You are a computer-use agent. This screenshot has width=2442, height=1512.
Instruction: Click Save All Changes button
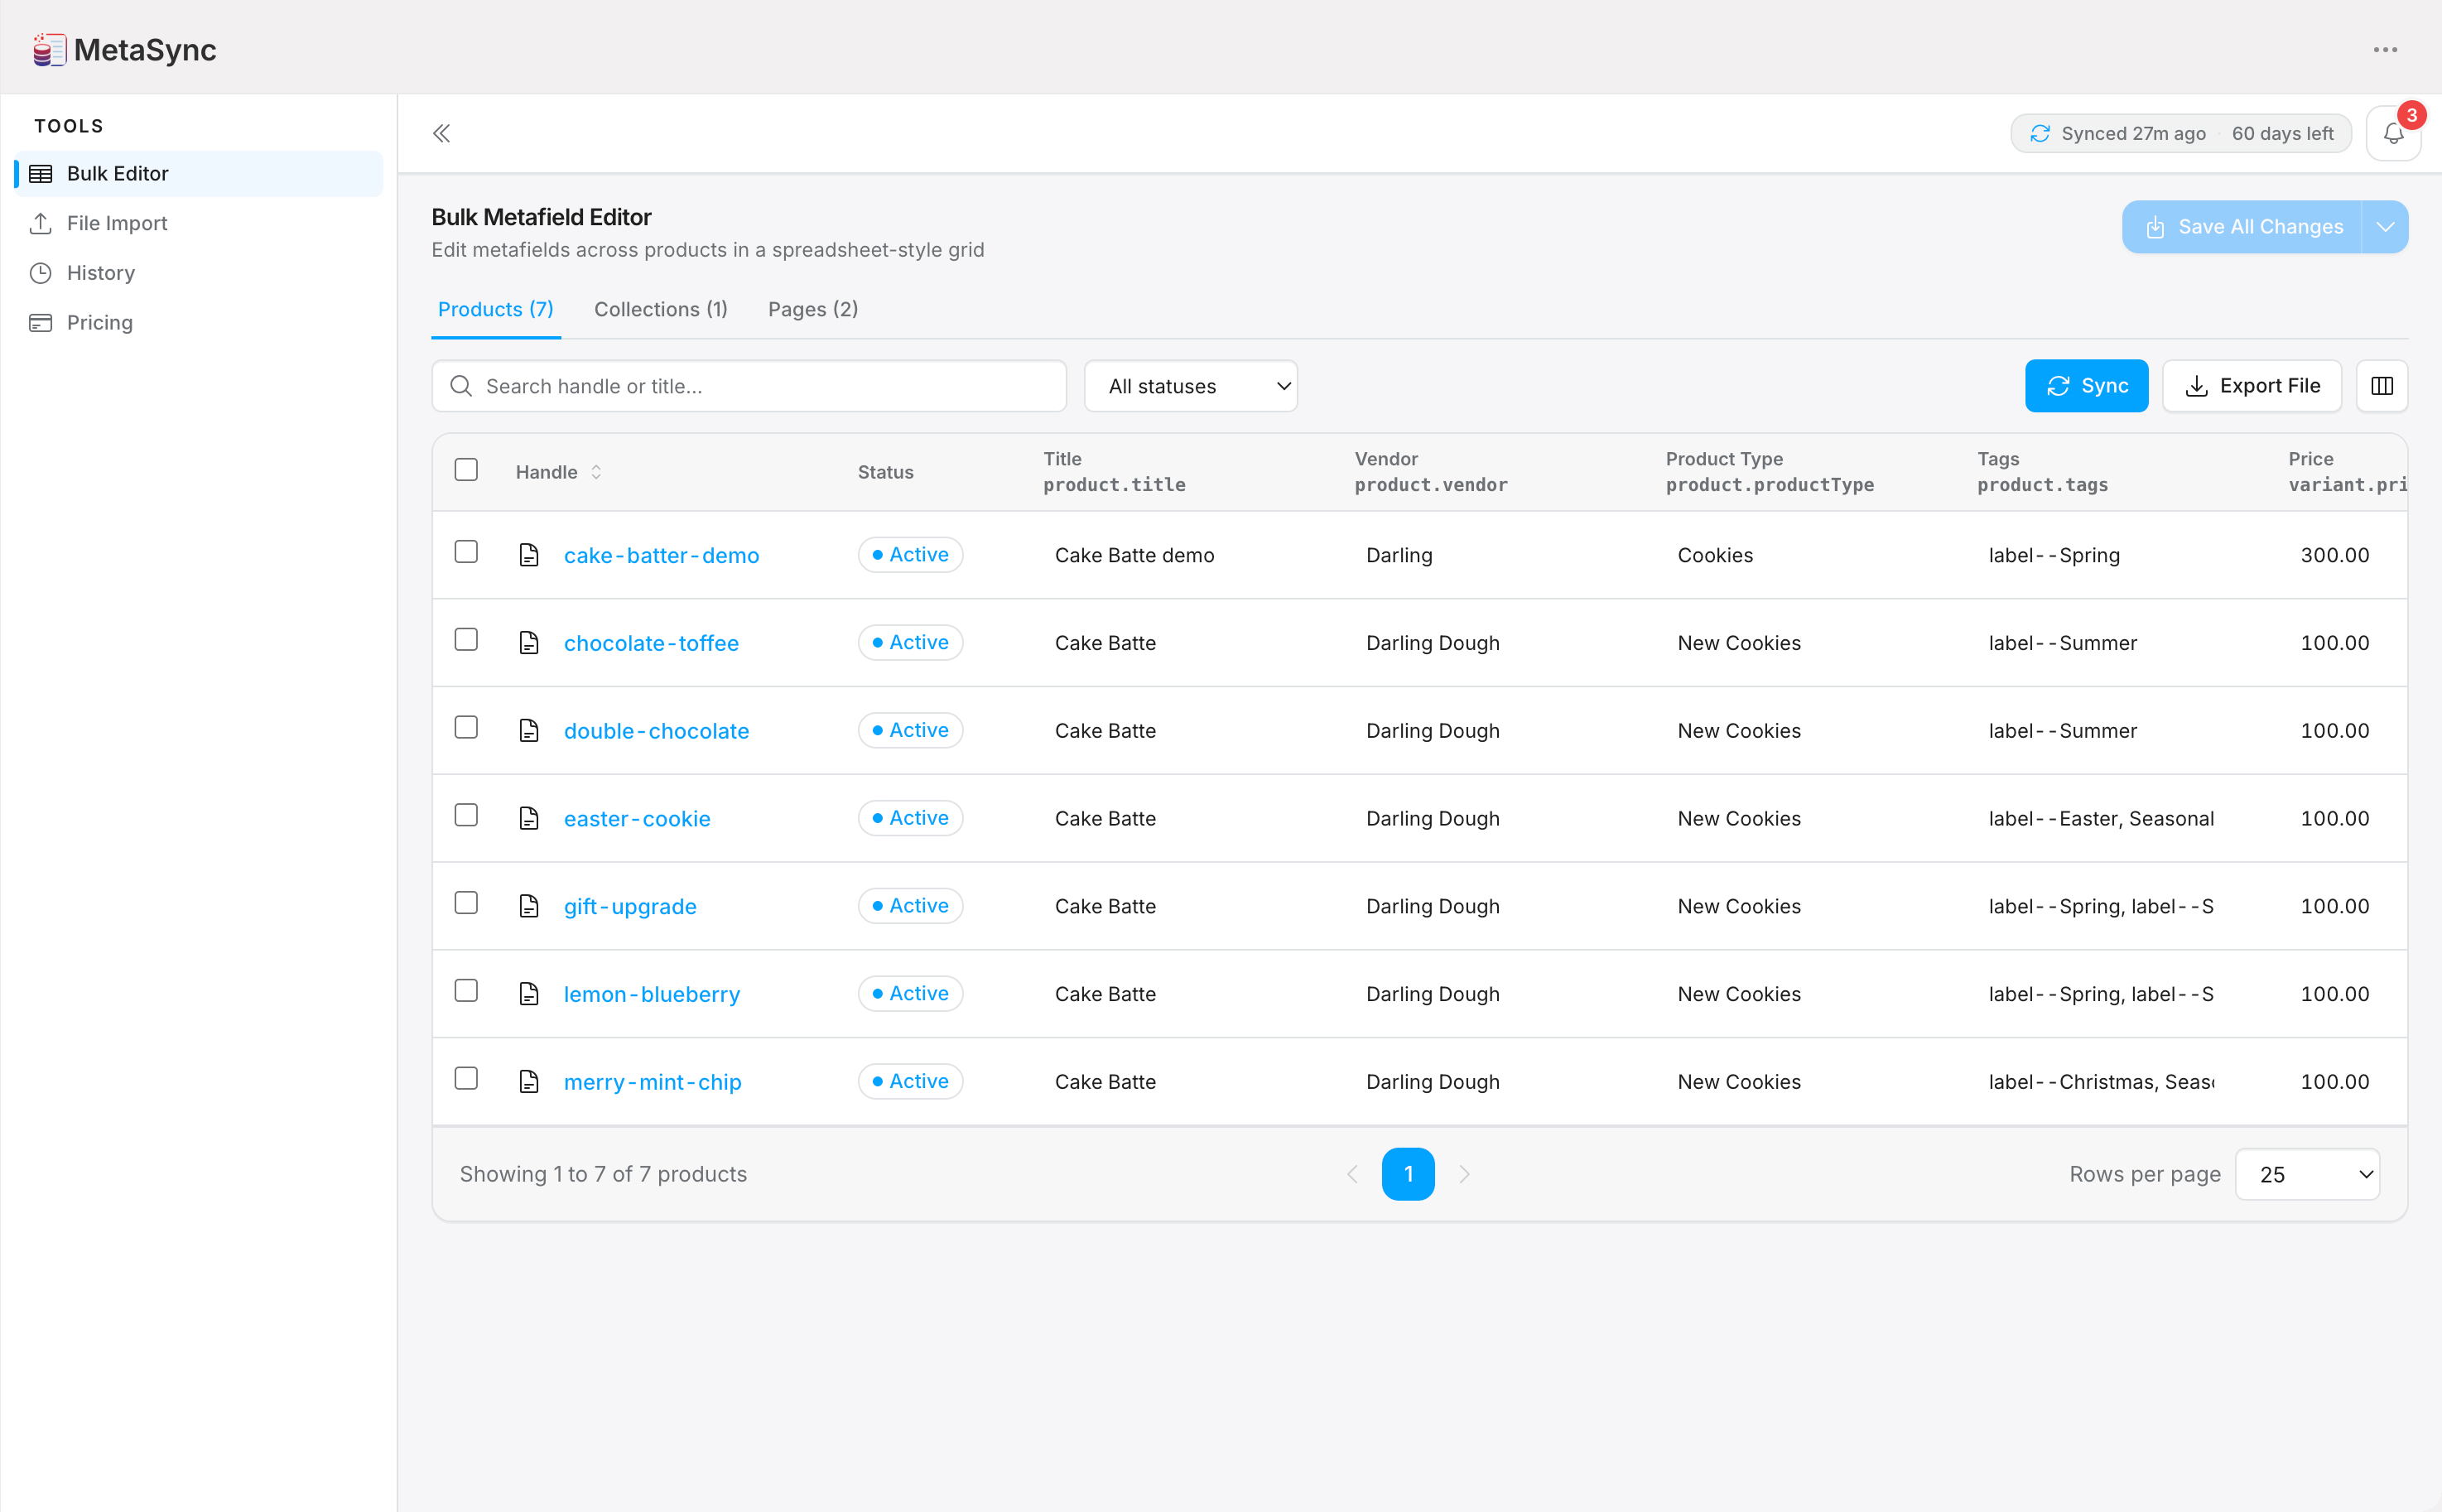point(2242,227)
